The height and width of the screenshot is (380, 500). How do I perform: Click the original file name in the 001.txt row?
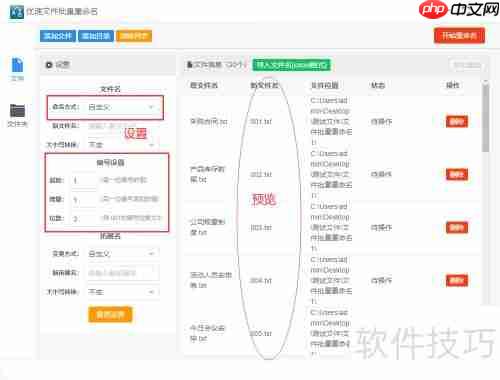click(x=209, y=122)
